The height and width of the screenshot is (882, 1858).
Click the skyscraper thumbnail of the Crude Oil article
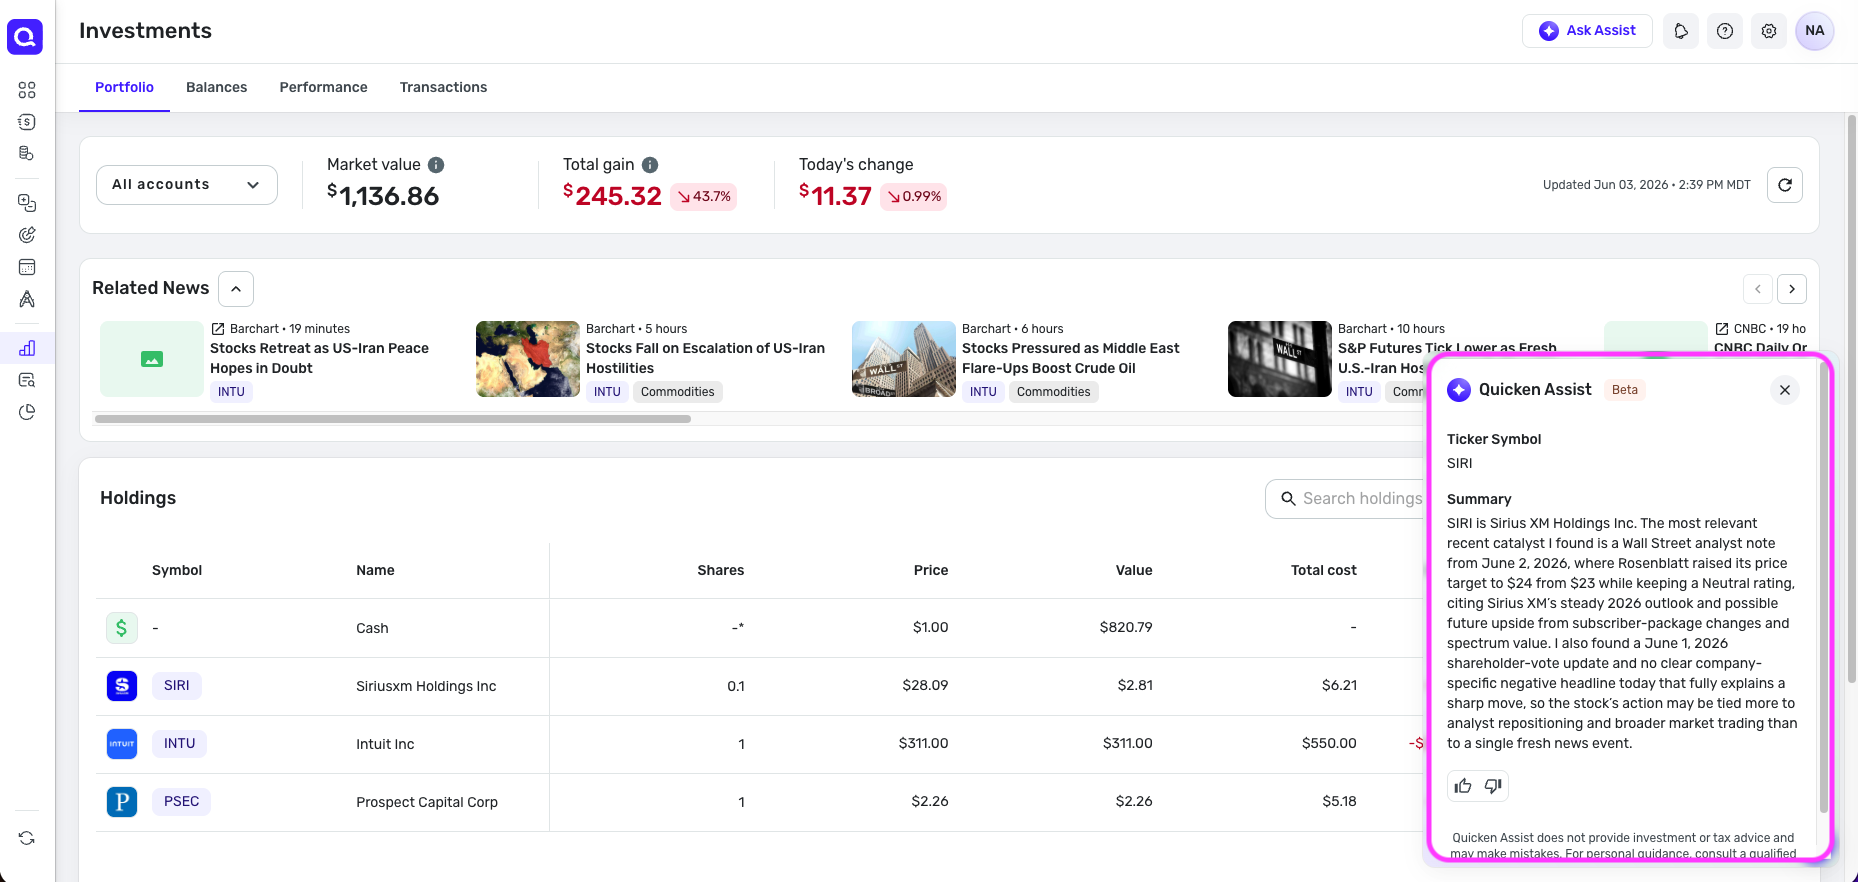[x=904, y=359]
